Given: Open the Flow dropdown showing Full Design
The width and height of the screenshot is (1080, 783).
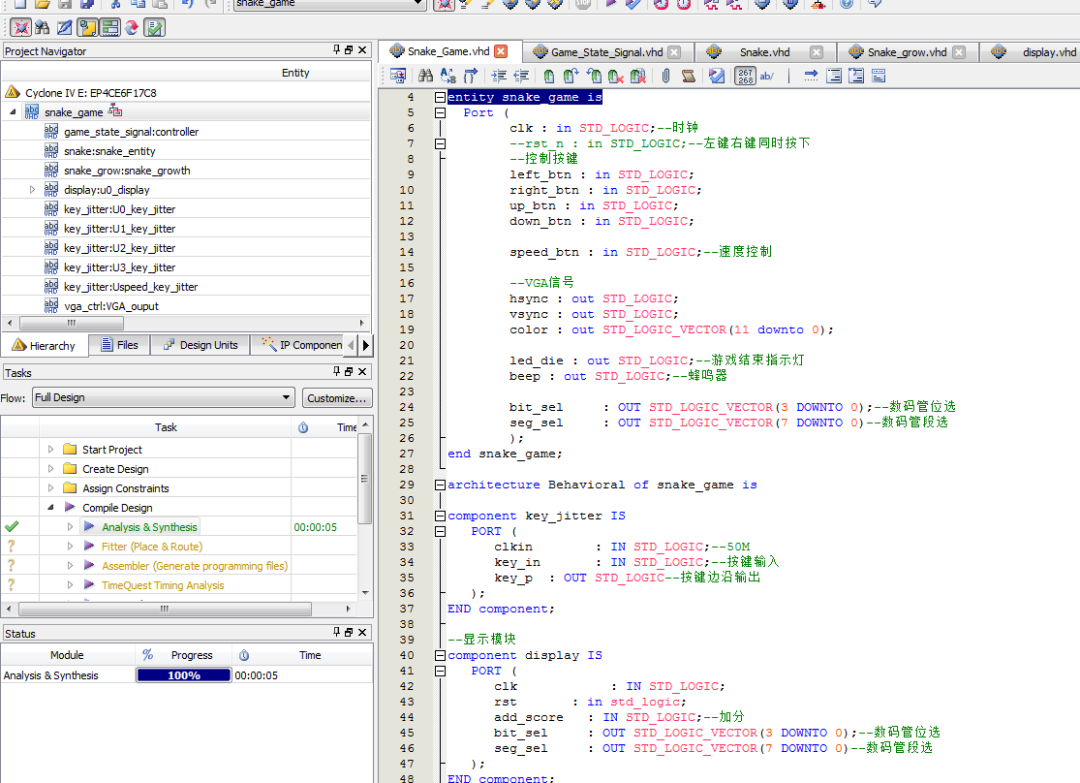Looking at the screenshot, I should 162,398.
